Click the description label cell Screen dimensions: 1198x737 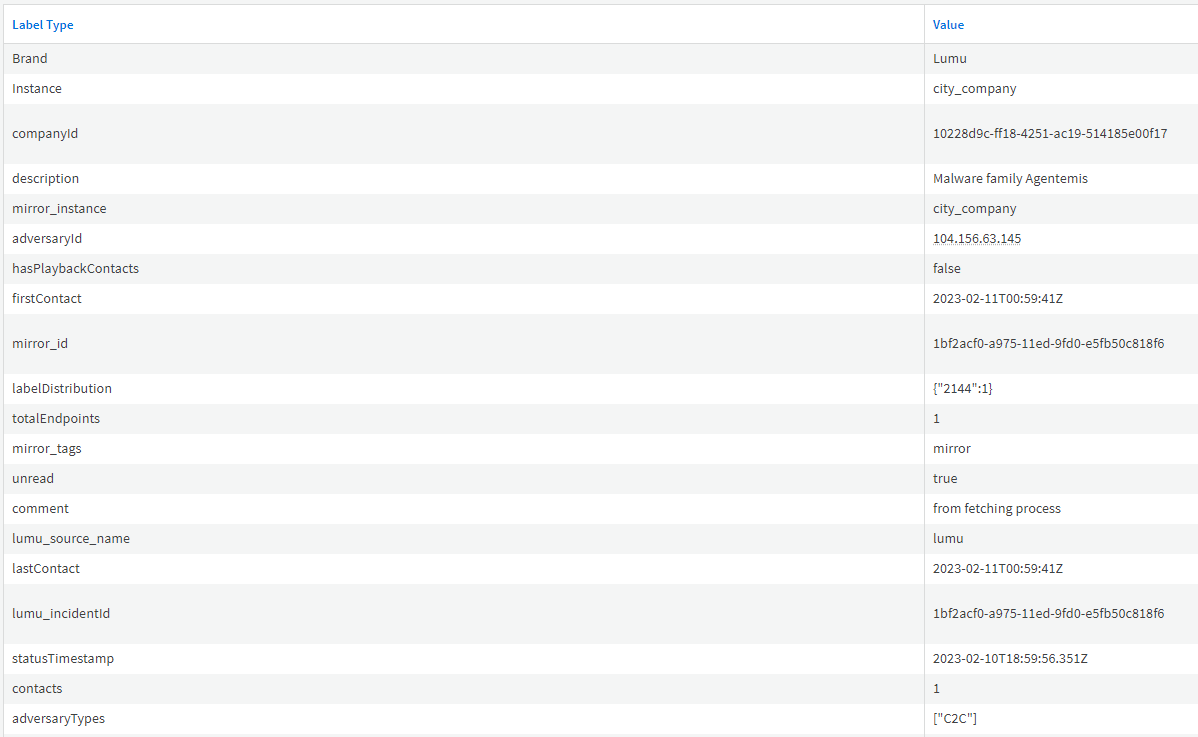[x=46, y=179]
